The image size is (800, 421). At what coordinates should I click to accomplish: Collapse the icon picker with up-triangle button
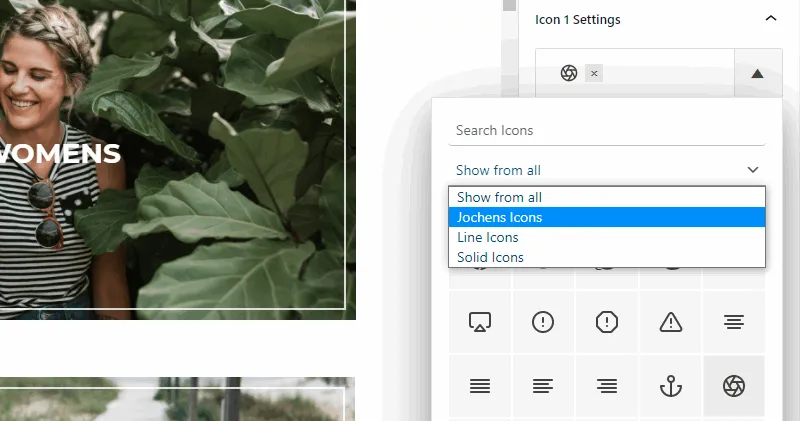click(x=758, y=73)
